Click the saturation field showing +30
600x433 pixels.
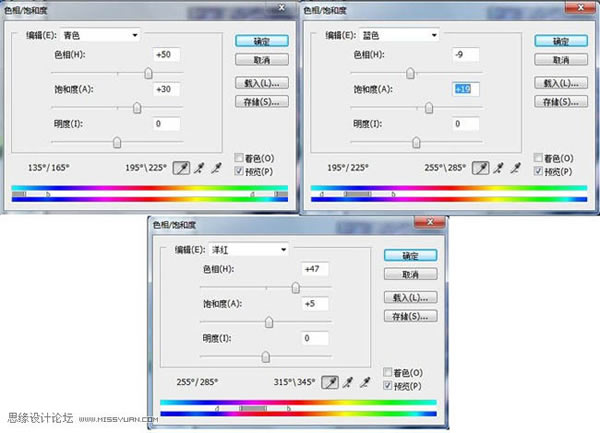[166, 89]
